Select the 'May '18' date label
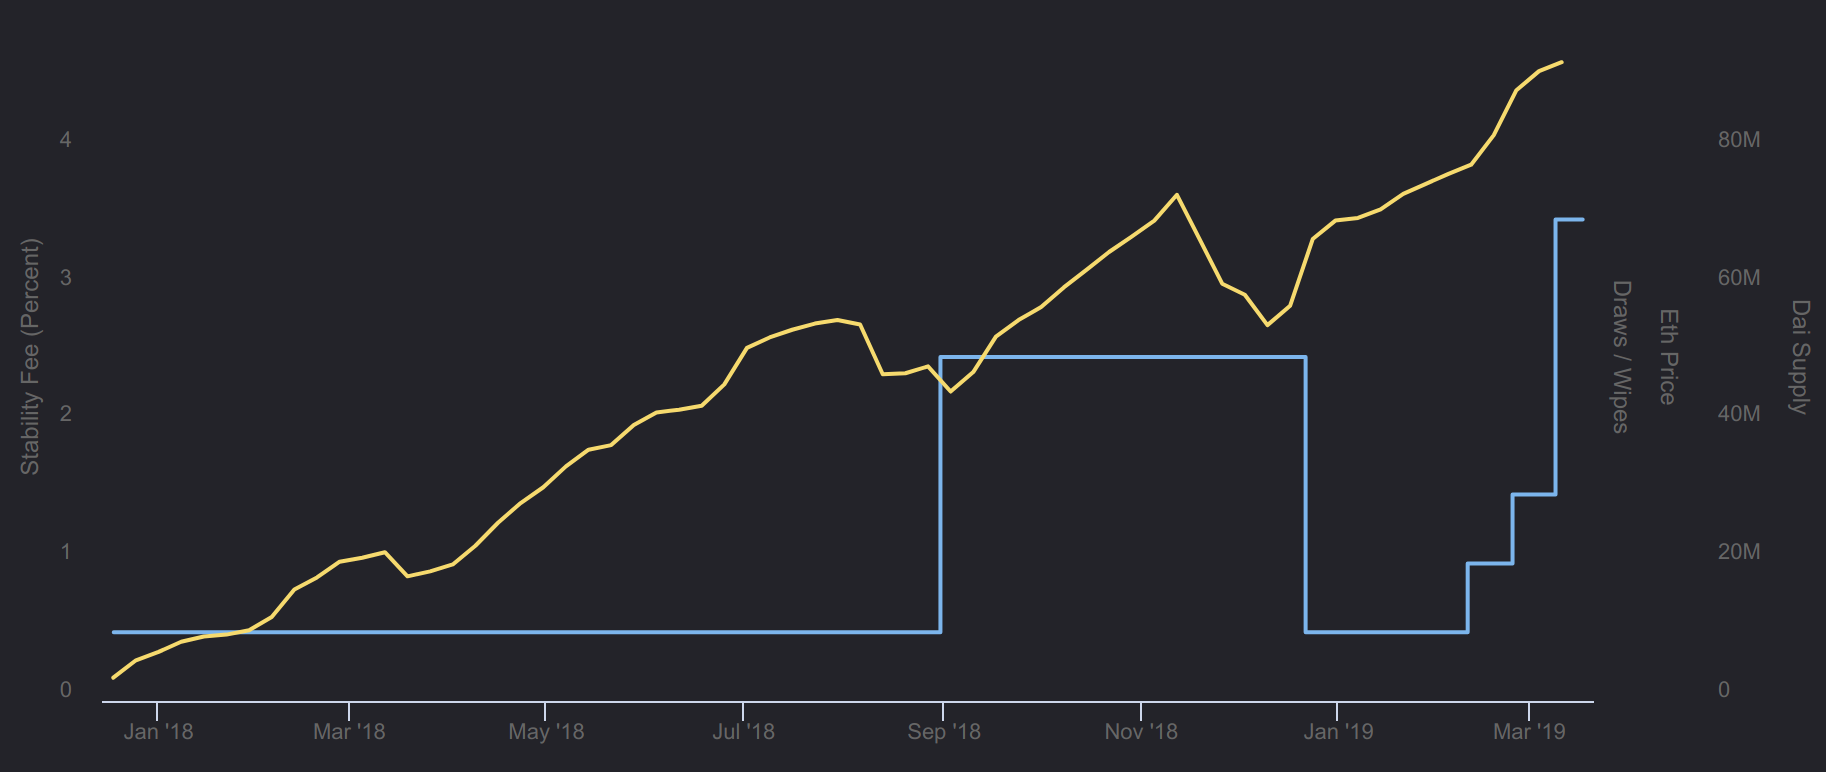Image resolution: width=1826 pixels, height=772 pixels. 546,732
